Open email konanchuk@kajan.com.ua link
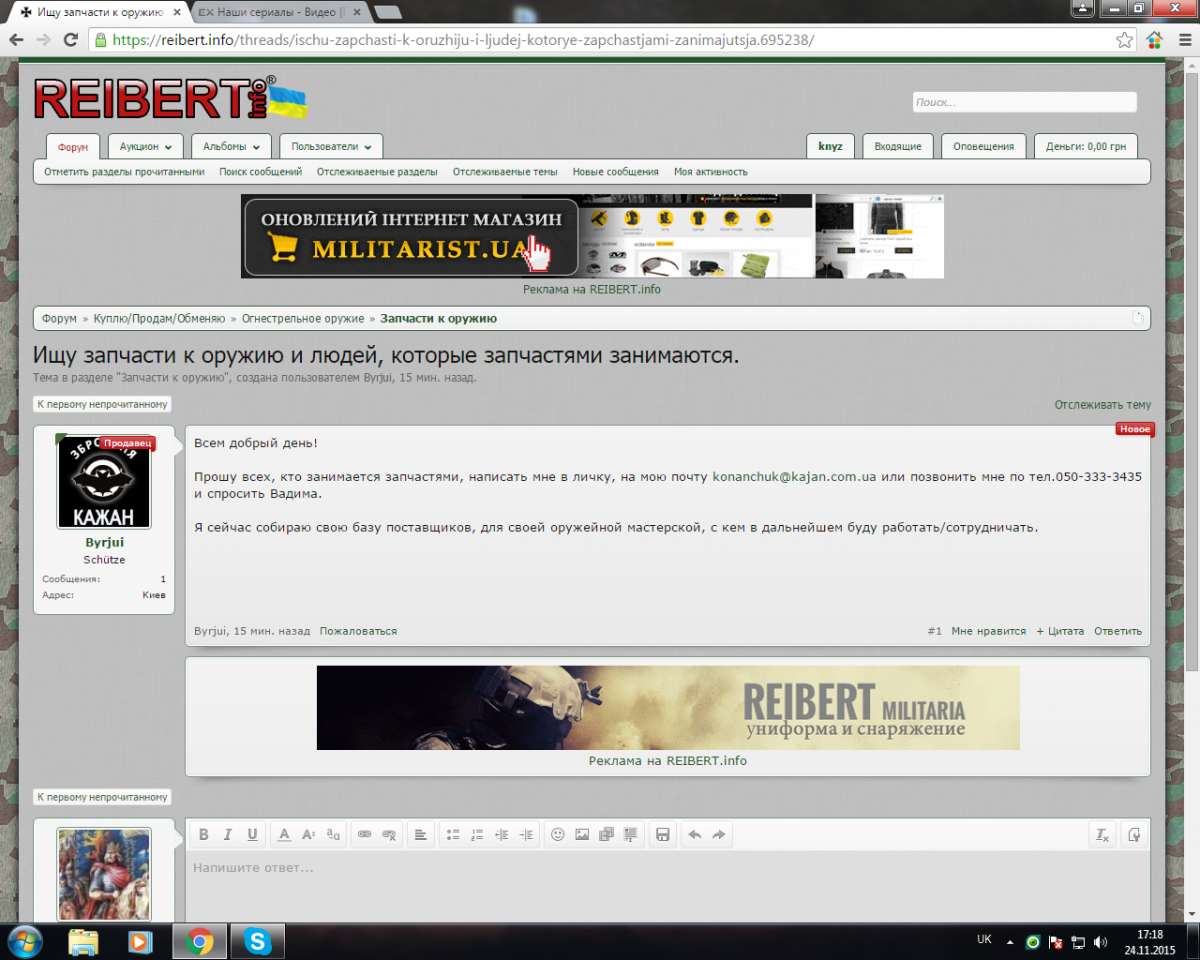Viewport: 1200px width, 960px height. pos(794,476)
